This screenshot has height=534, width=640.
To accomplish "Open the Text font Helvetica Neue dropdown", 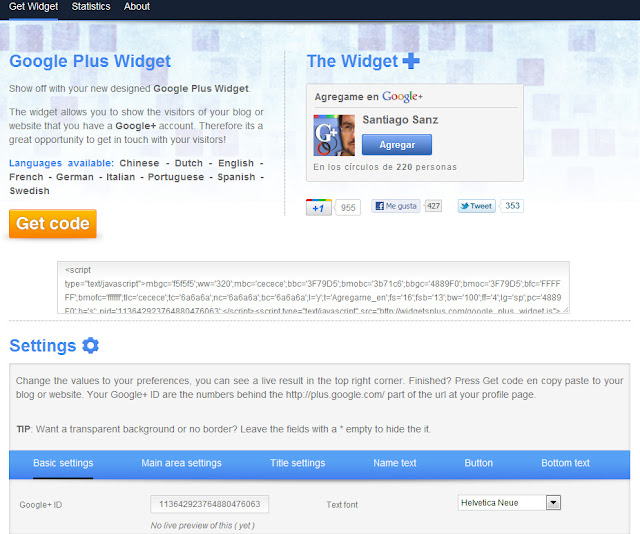I will [x=509, y=503].
